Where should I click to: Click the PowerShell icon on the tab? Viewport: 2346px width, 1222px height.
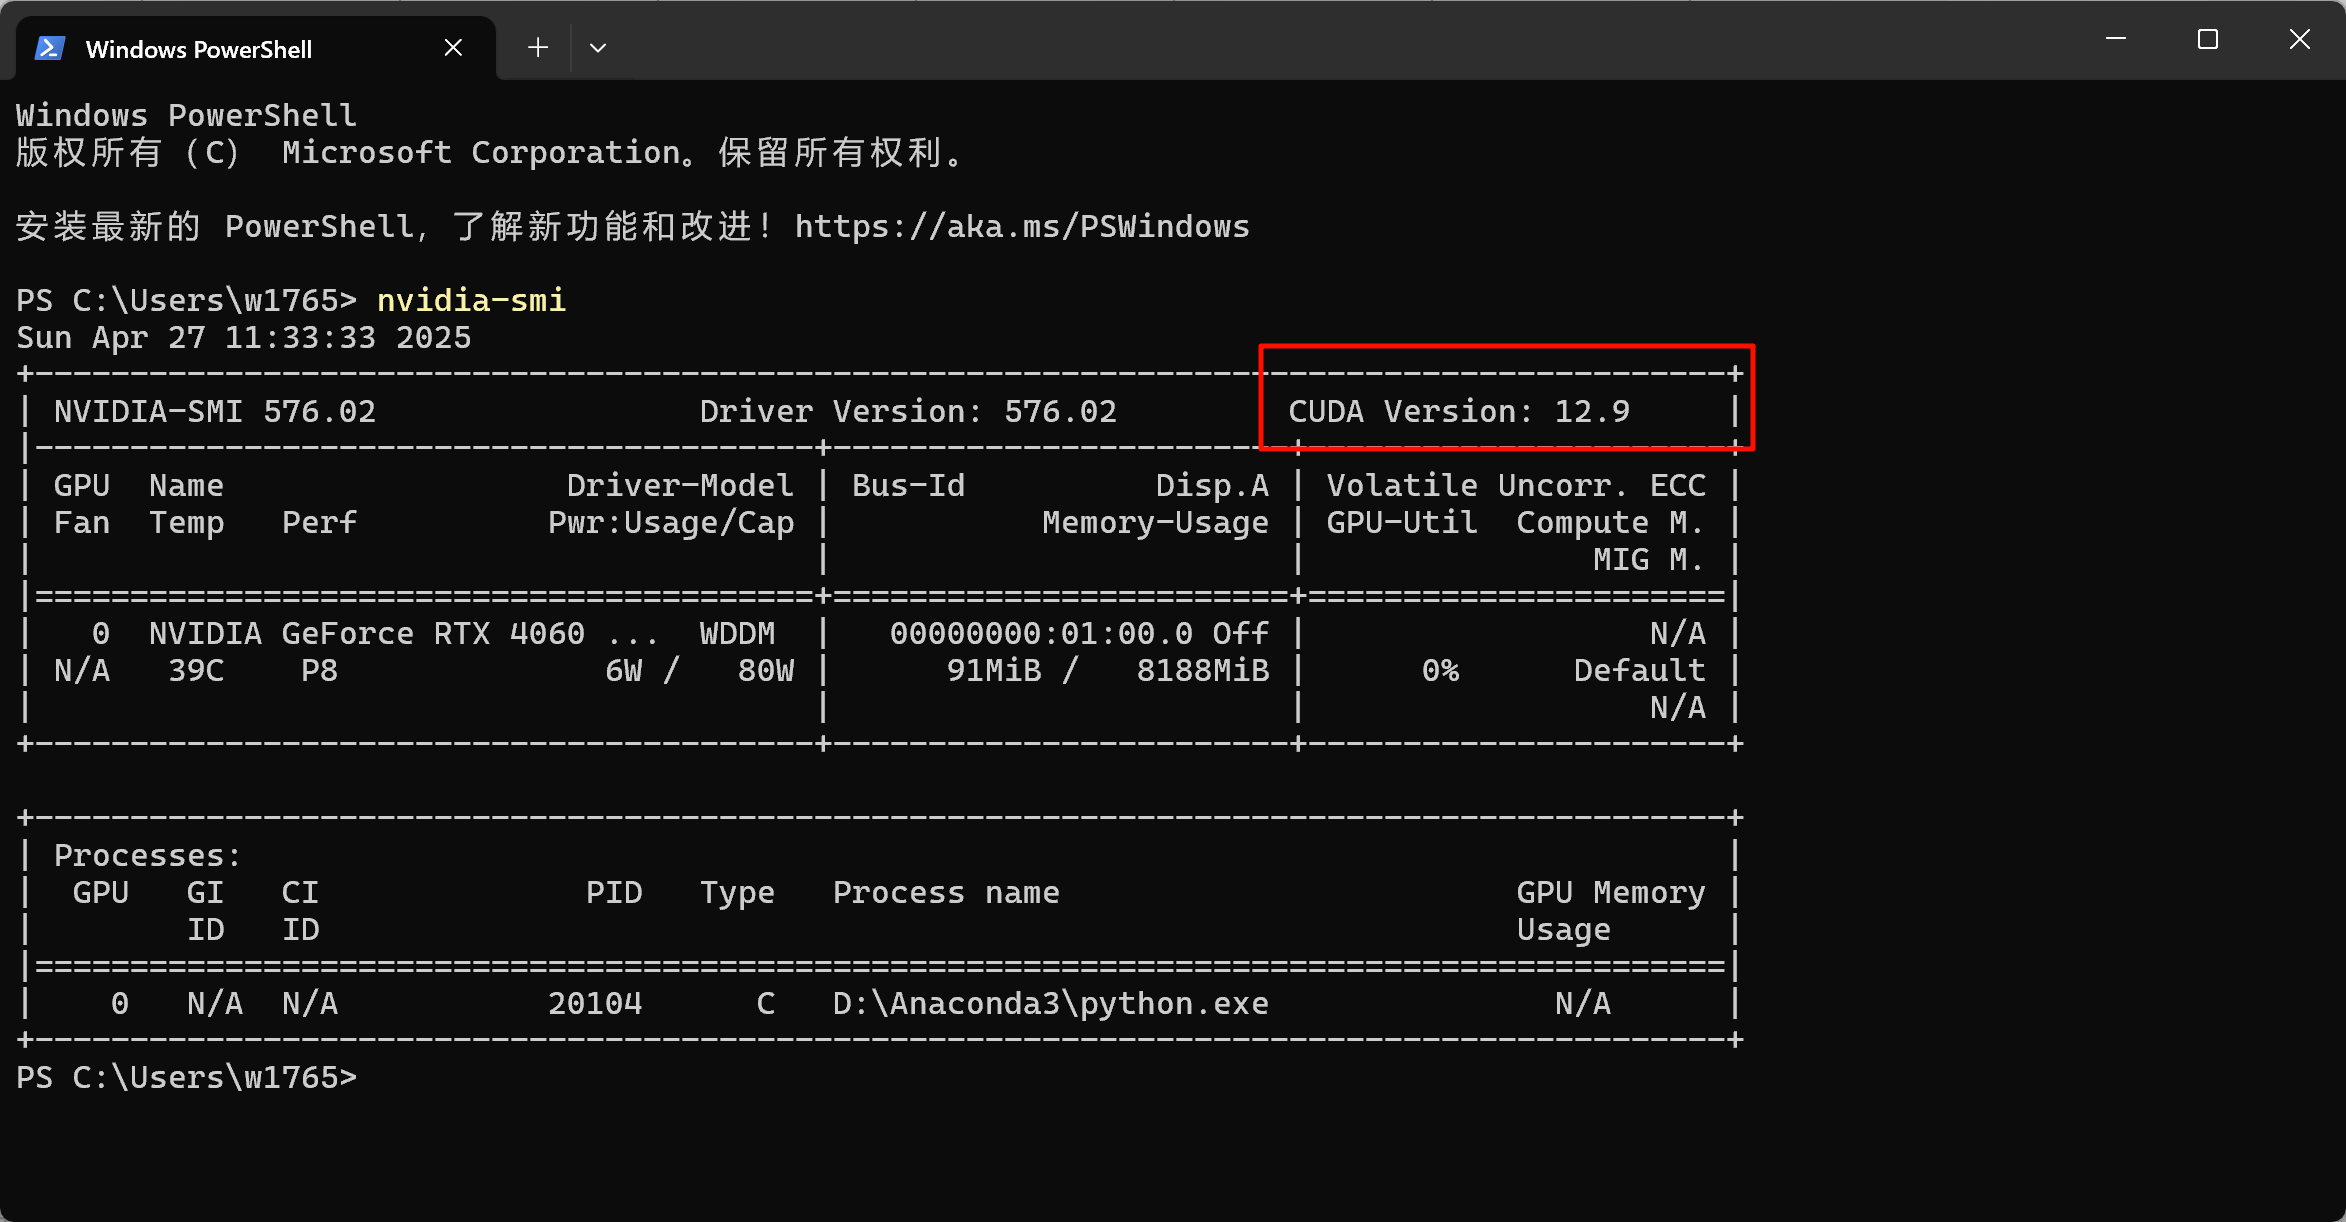point(49,46)
